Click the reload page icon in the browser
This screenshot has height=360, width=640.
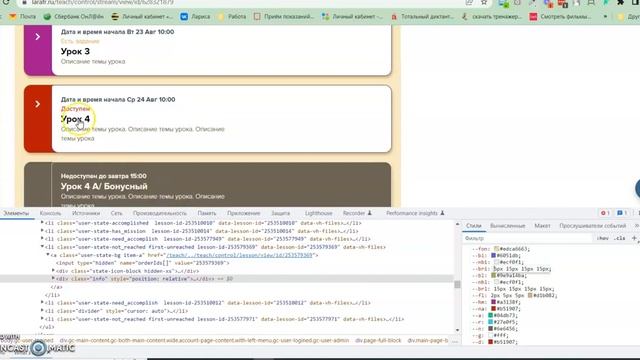tap(6, 2)
